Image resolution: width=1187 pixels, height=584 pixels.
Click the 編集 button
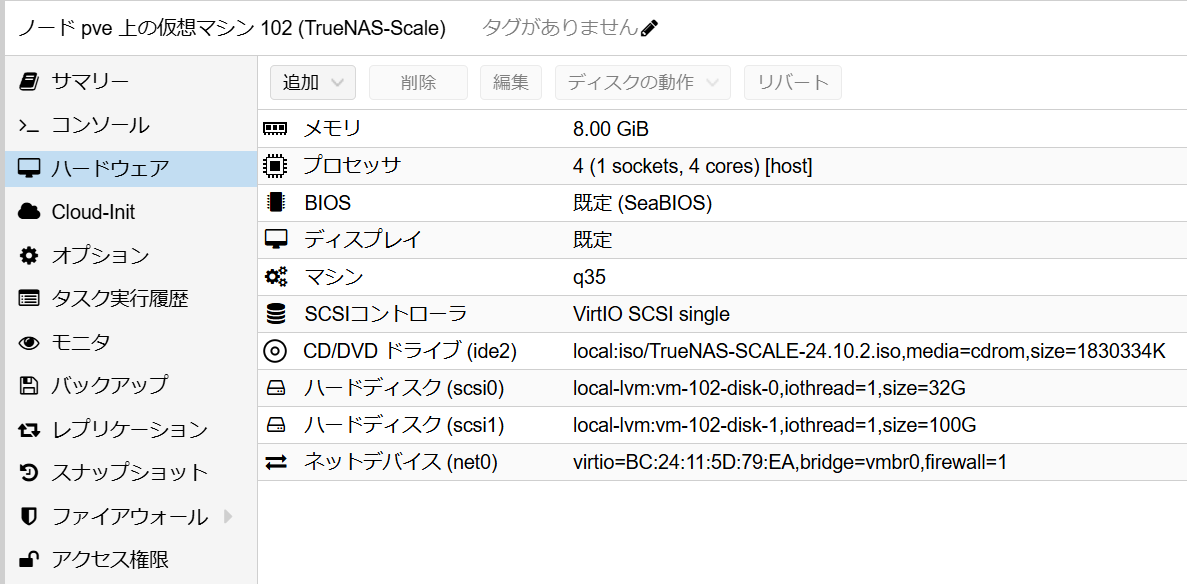[x=511, y=83]
